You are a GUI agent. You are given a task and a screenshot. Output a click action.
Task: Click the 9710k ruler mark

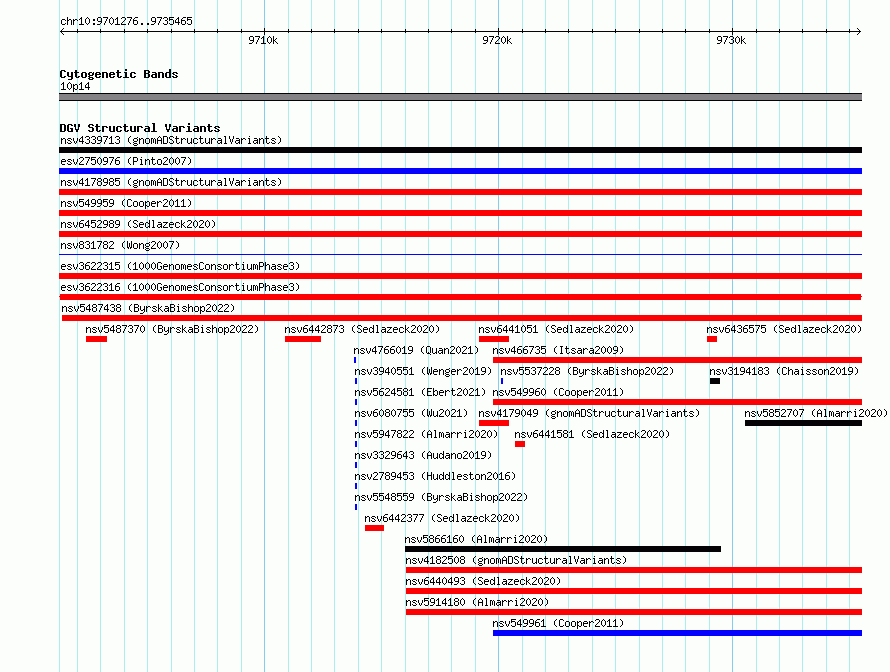point(263,40)
